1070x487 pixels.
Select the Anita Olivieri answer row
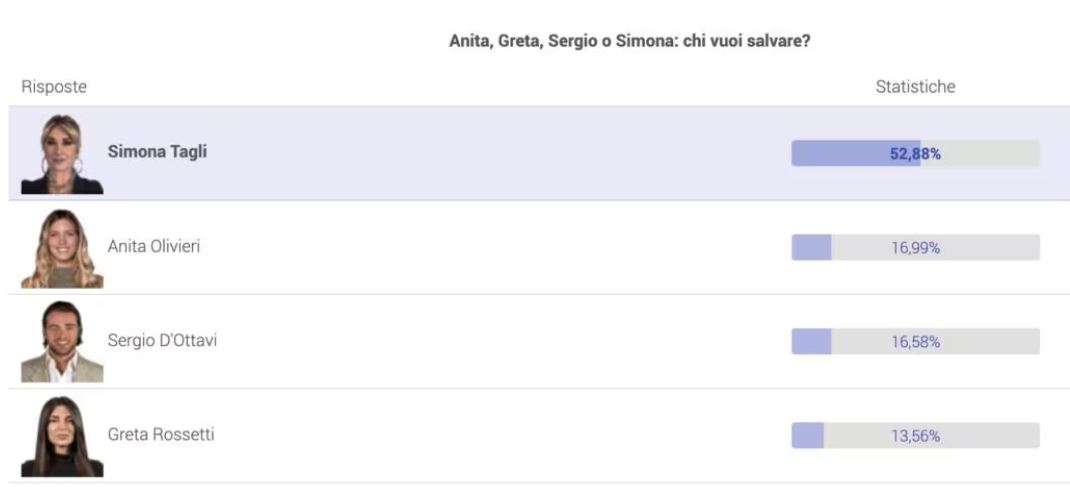(x=500, y=248)
